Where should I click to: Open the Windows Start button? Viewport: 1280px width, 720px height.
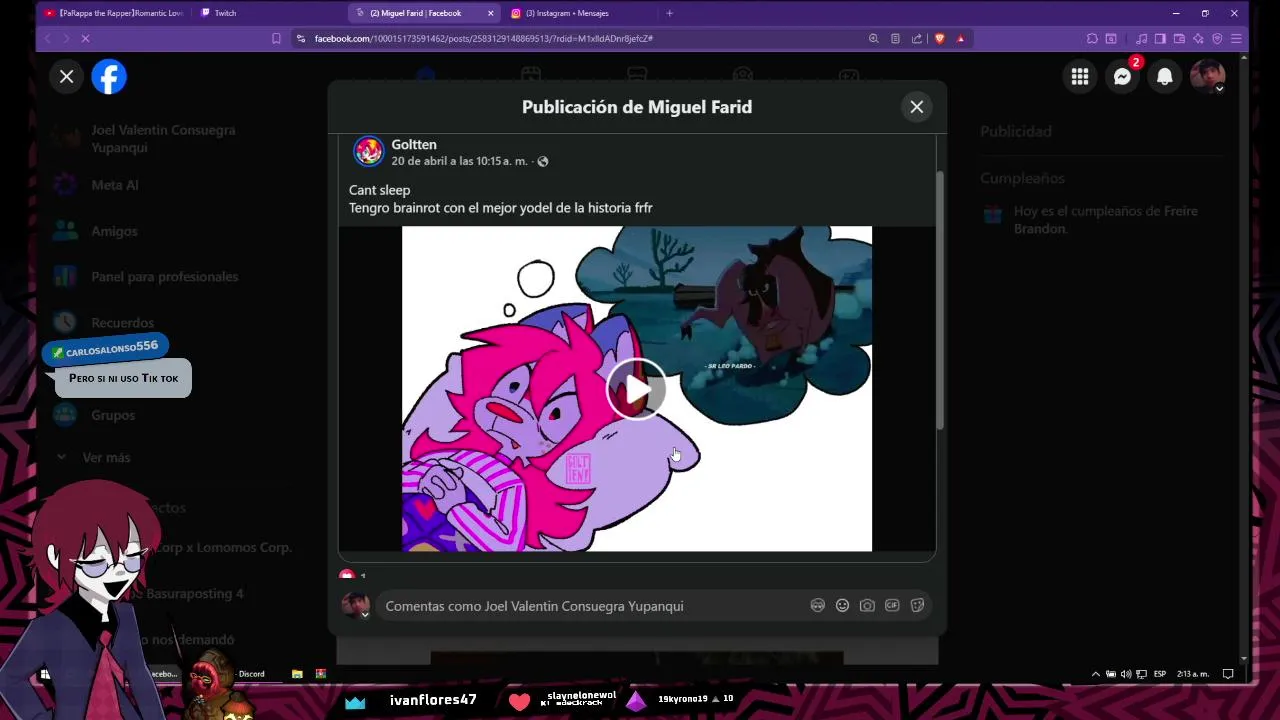point(45,674)
